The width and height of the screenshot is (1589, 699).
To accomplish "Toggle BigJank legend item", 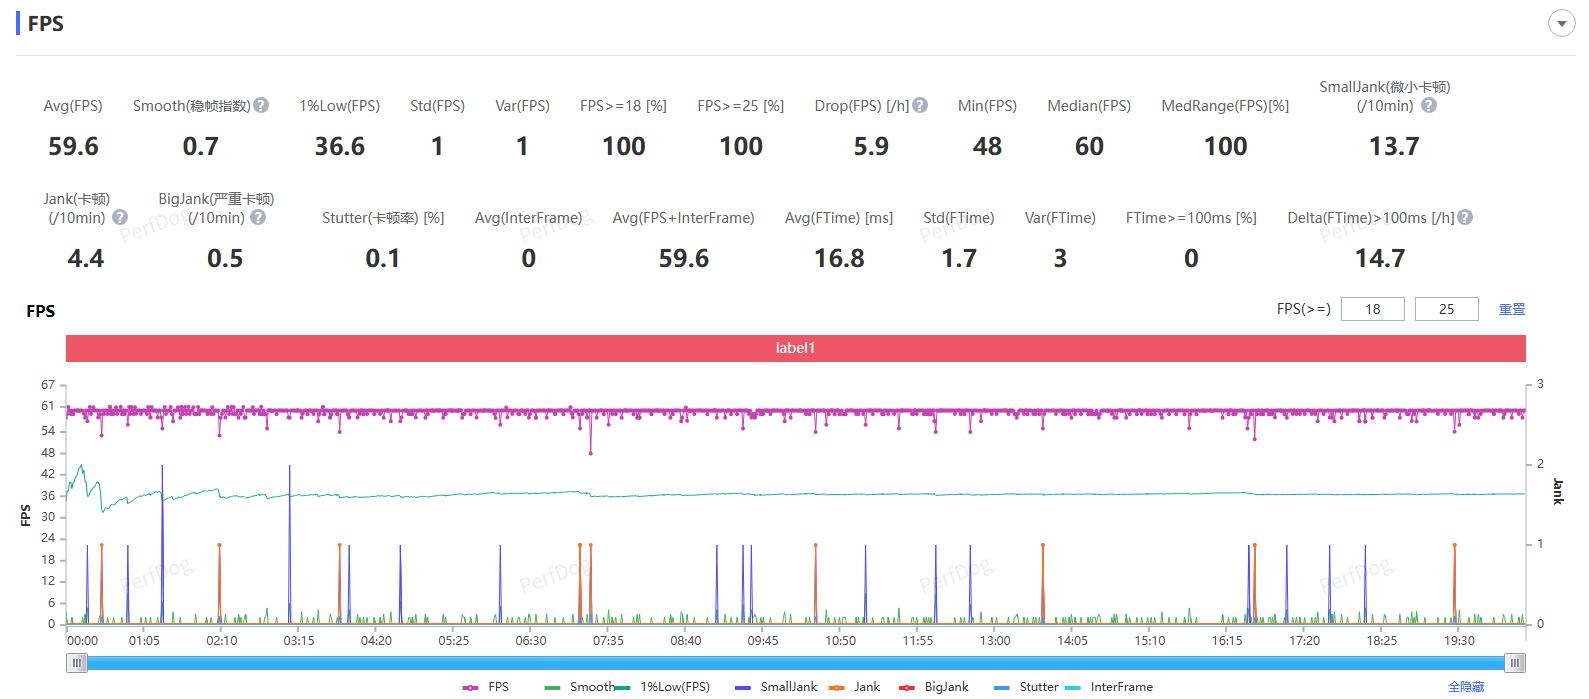I will (935, 687).
